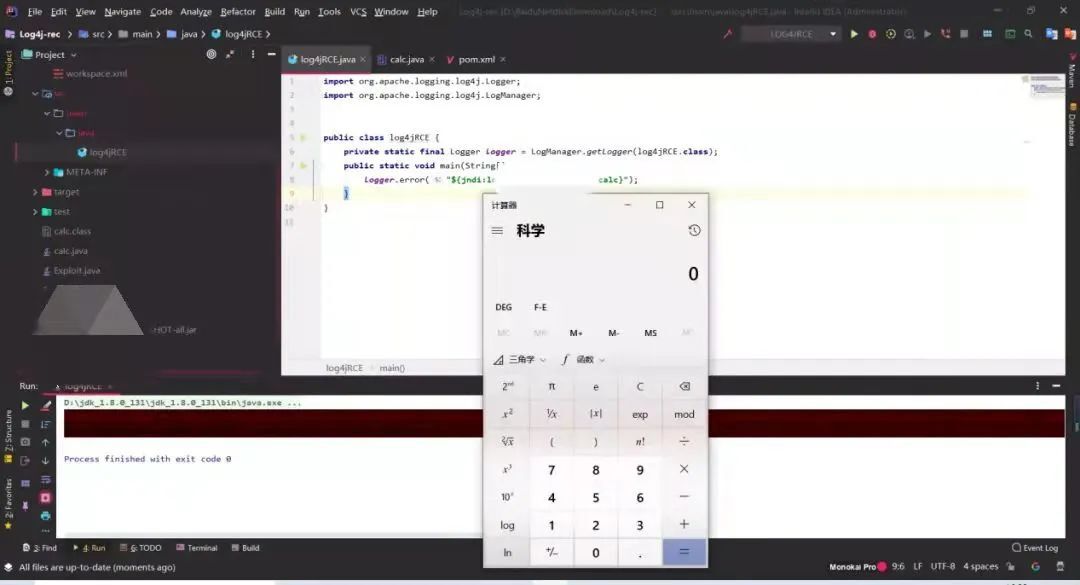Open the Refactor menu

(x=238, y=12)
